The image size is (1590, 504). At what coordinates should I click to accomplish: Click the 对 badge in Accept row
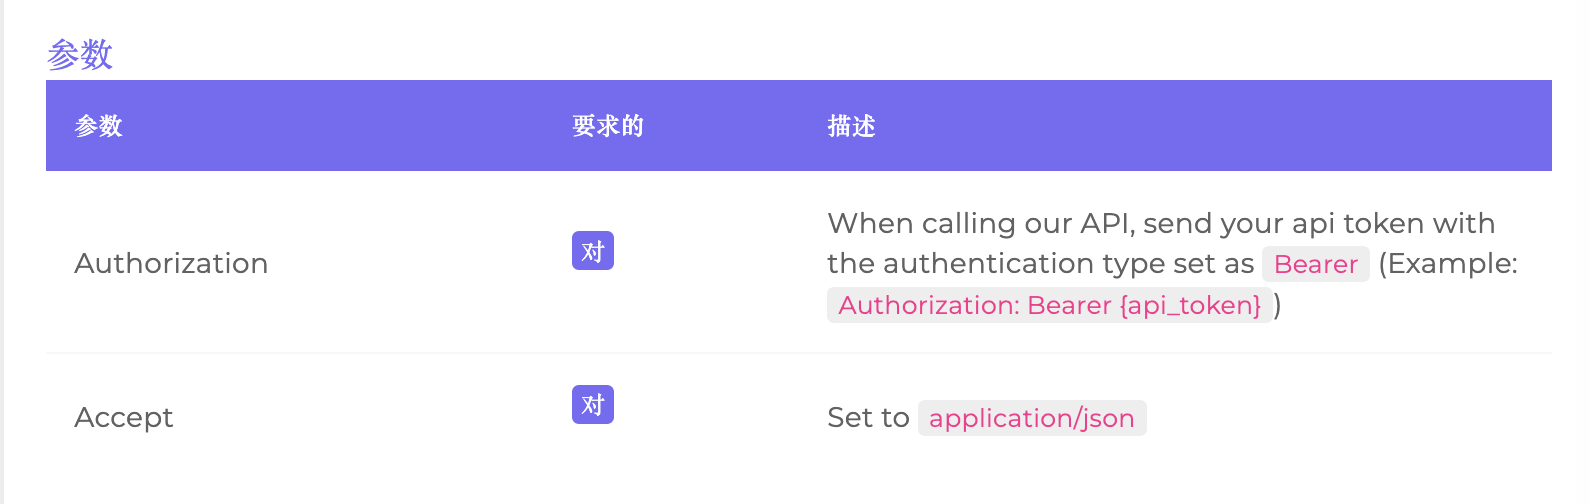(593, 405)
